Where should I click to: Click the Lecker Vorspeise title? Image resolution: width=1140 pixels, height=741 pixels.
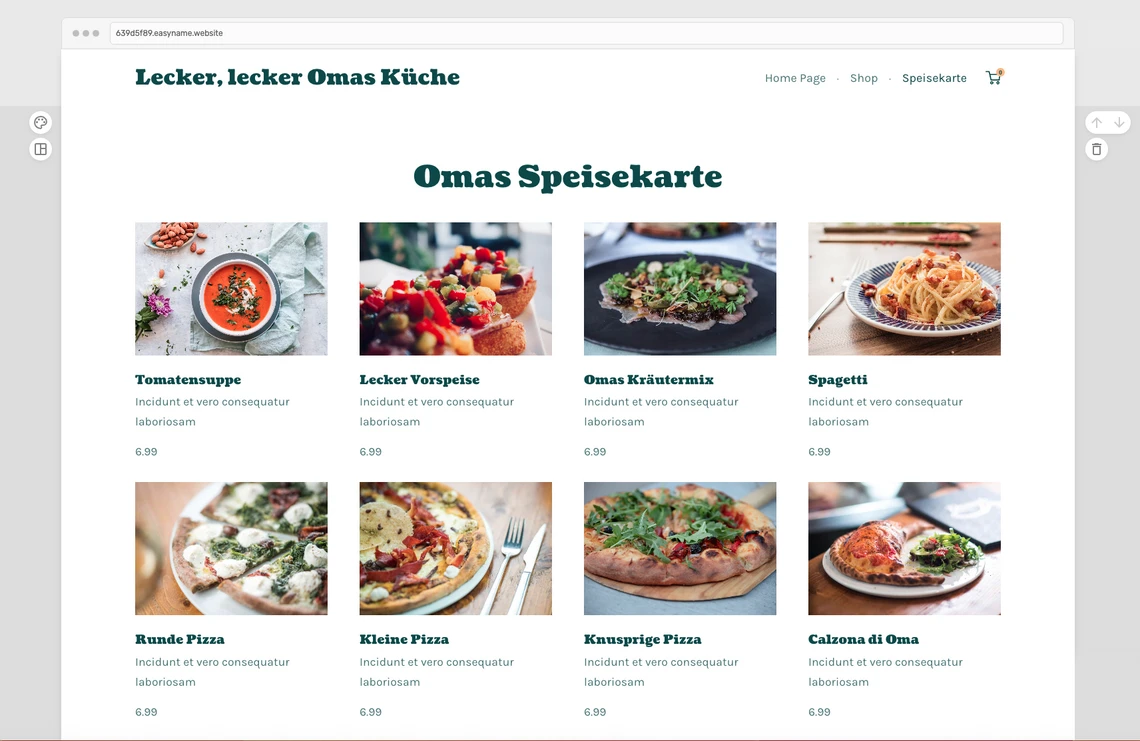(420, 380)
